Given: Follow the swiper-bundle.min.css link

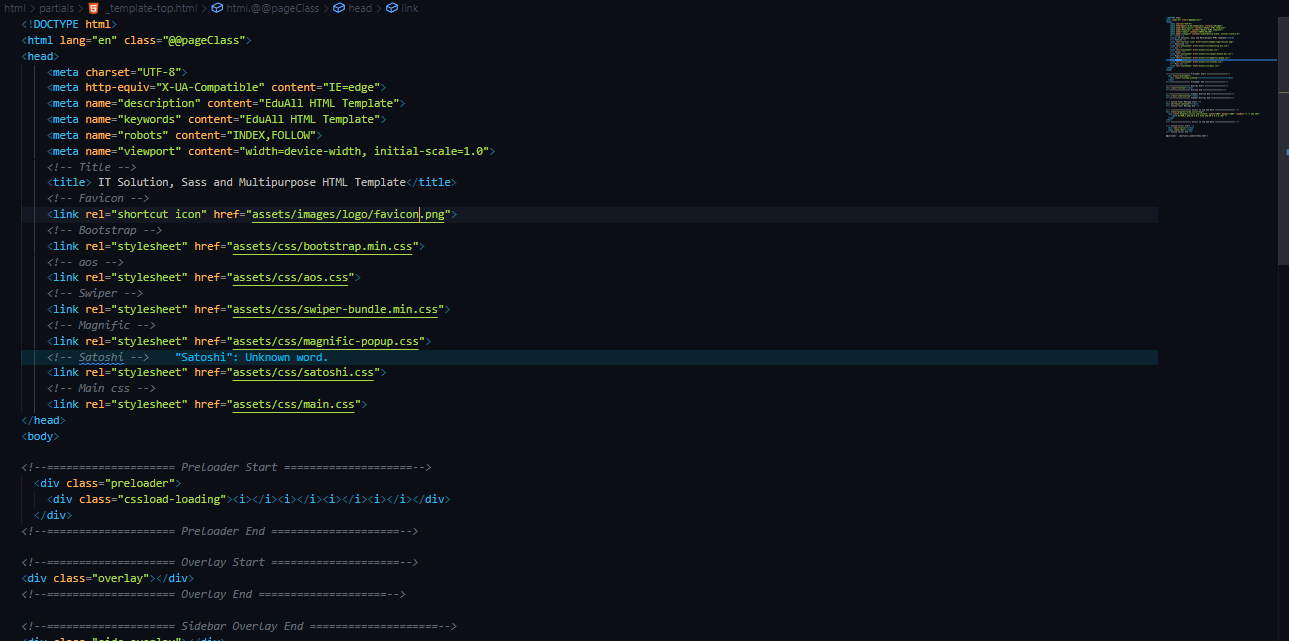Looking at the screenshot, I should click(336, 309).
